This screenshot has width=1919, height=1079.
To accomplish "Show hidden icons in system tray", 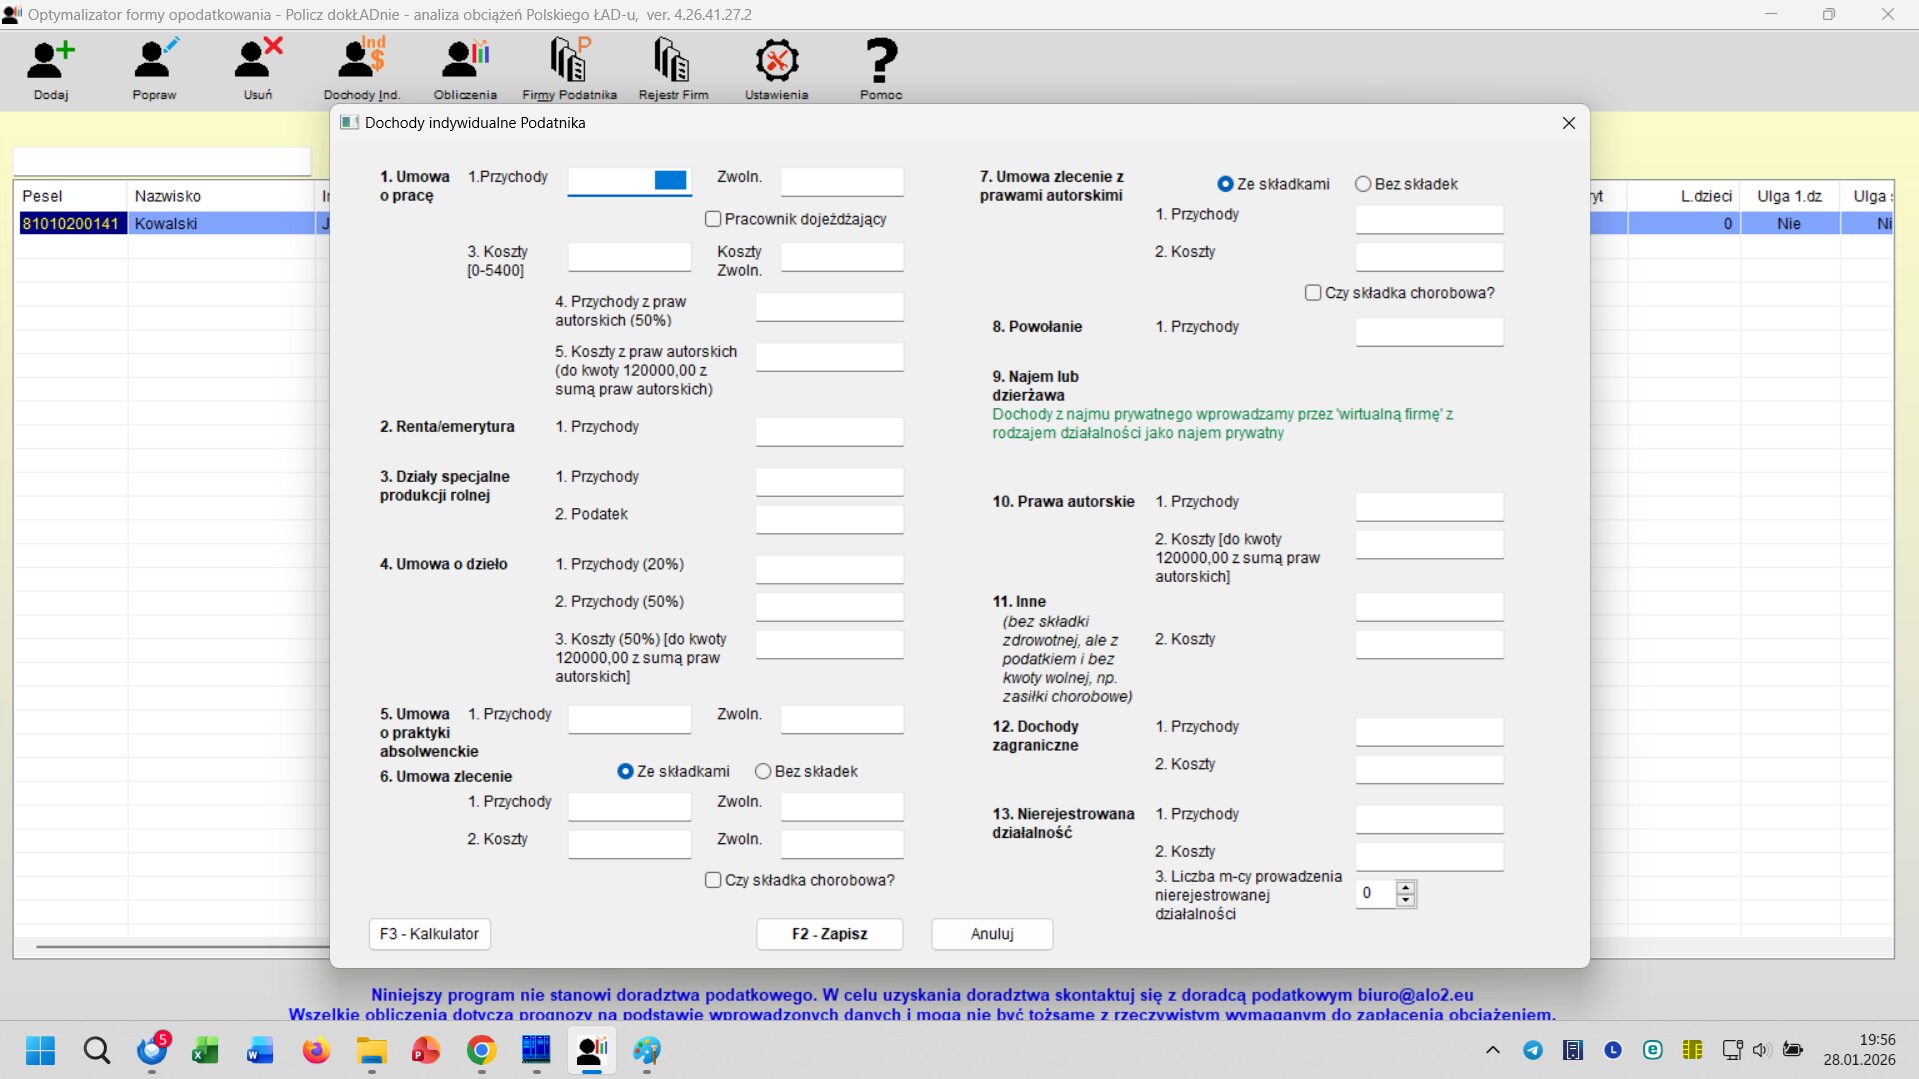I will pos(1492,1050).
